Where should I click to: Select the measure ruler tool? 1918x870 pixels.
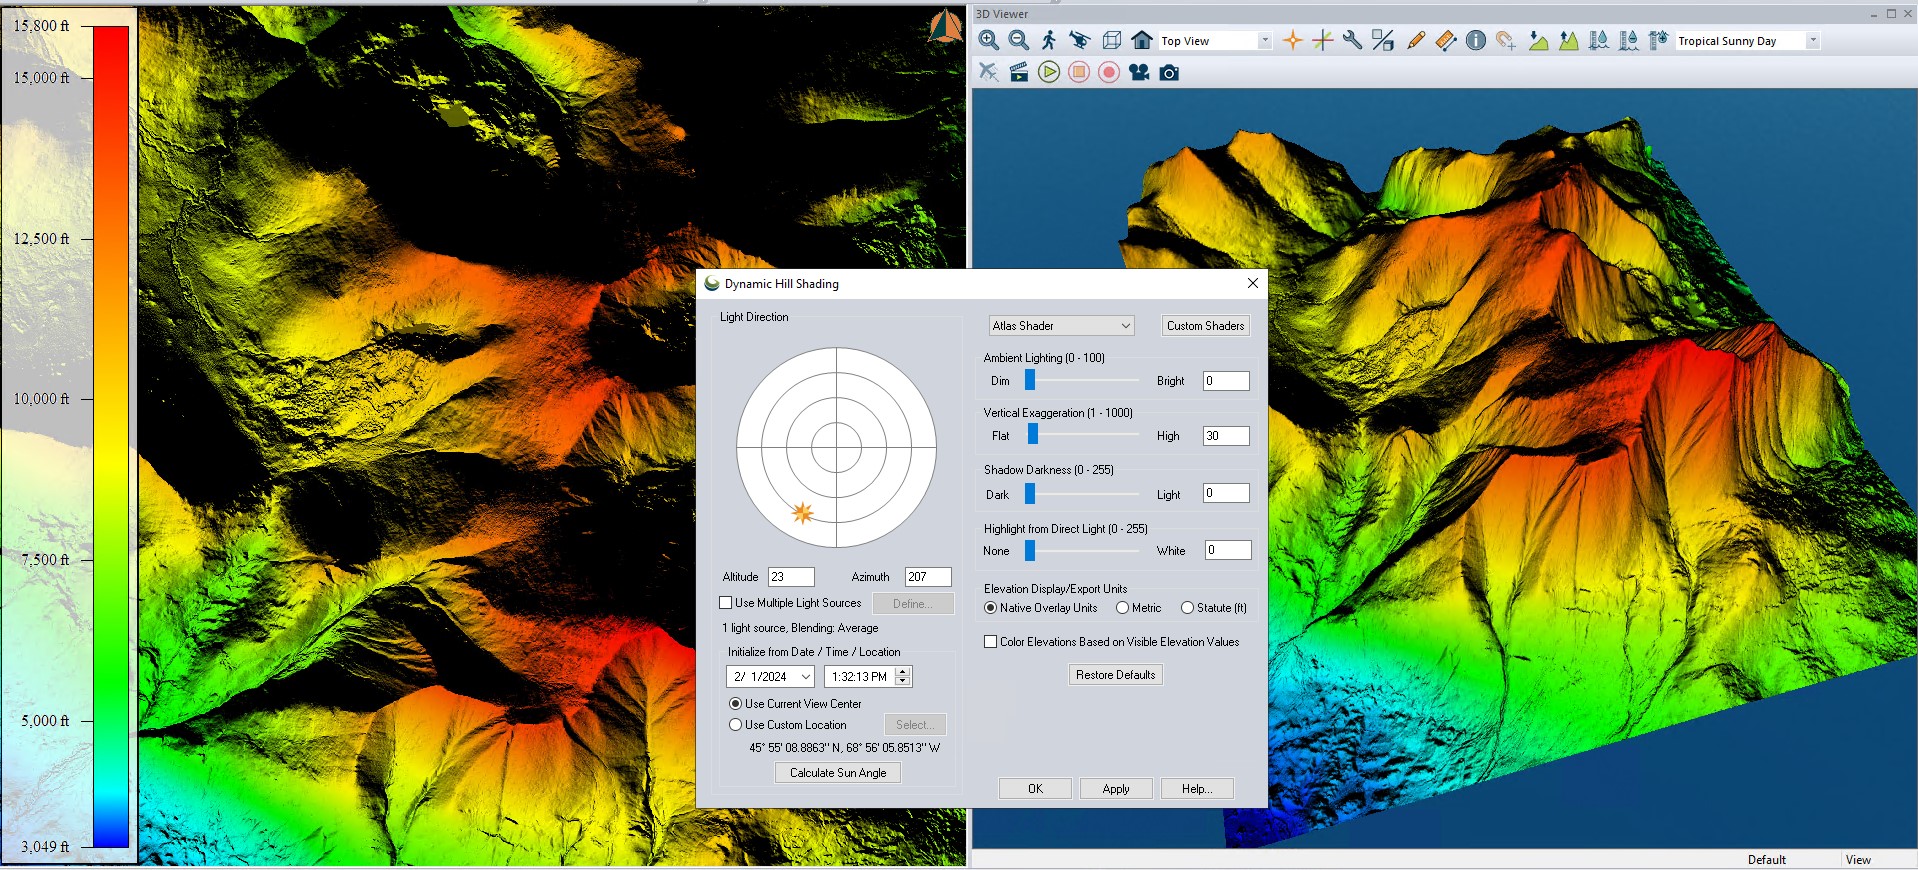(x=1445, y=40)
